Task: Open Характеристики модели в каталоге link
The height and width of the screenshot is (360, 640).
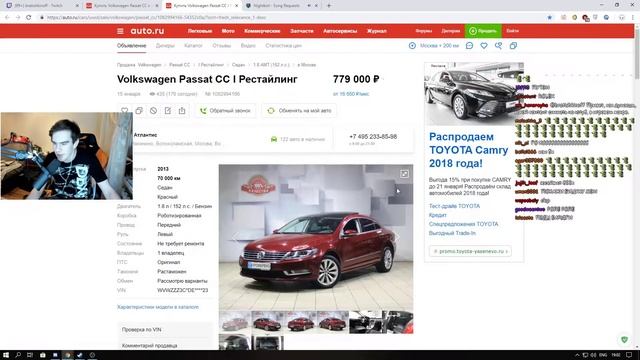Action: [x=158, y=307]
